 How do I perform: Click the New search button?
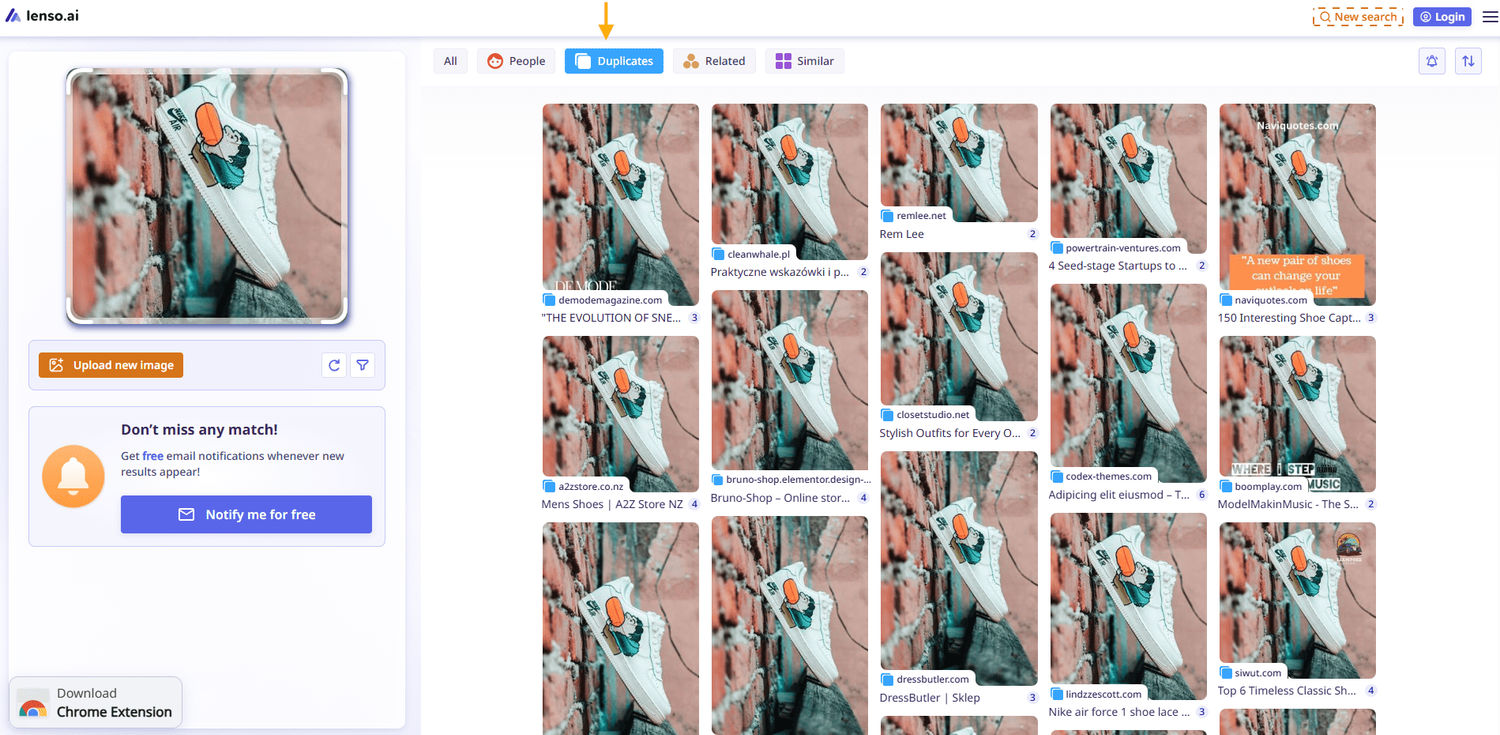tap(1358, 17)
